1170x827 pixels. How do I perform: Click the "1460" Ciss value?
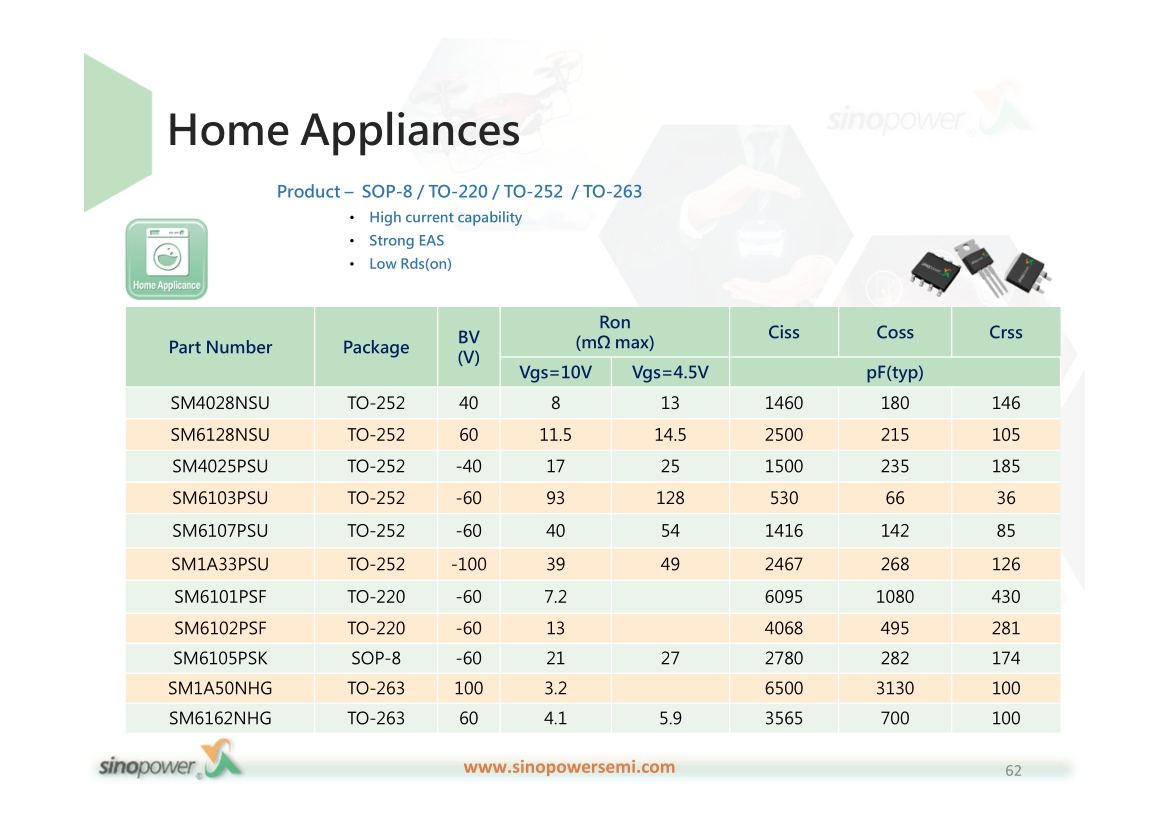(783, 403)
